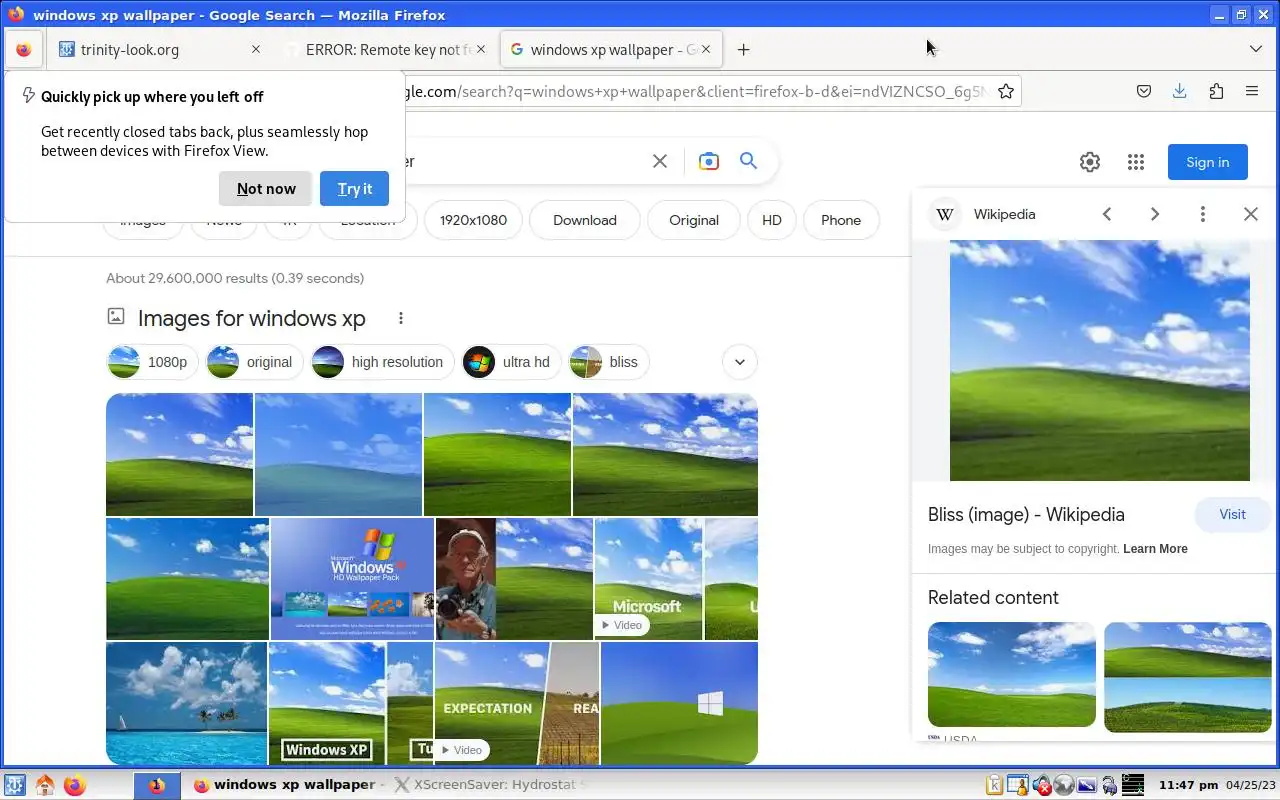Viewport: 1280px width, 800px height.
Task: Open thumbnail of man holding camera
Action: (x=514, y=578)
